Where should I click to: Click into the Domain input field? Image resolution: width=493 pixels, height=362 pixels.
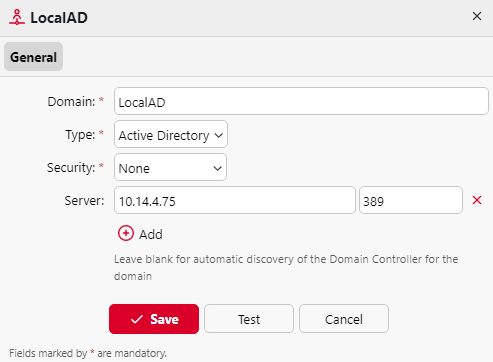tap(301, 101)
